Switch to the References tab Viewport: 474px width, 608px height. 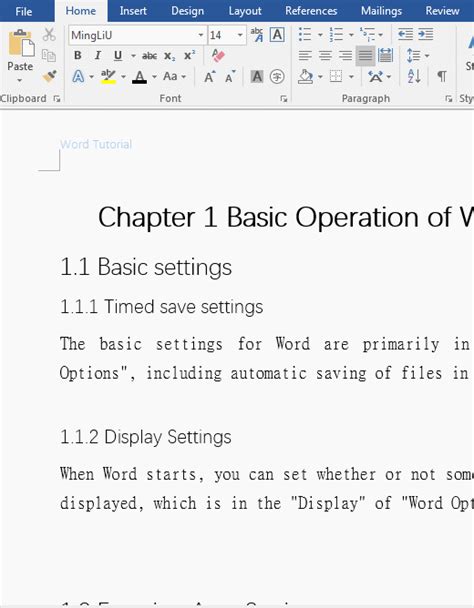[x=311, y=11]
